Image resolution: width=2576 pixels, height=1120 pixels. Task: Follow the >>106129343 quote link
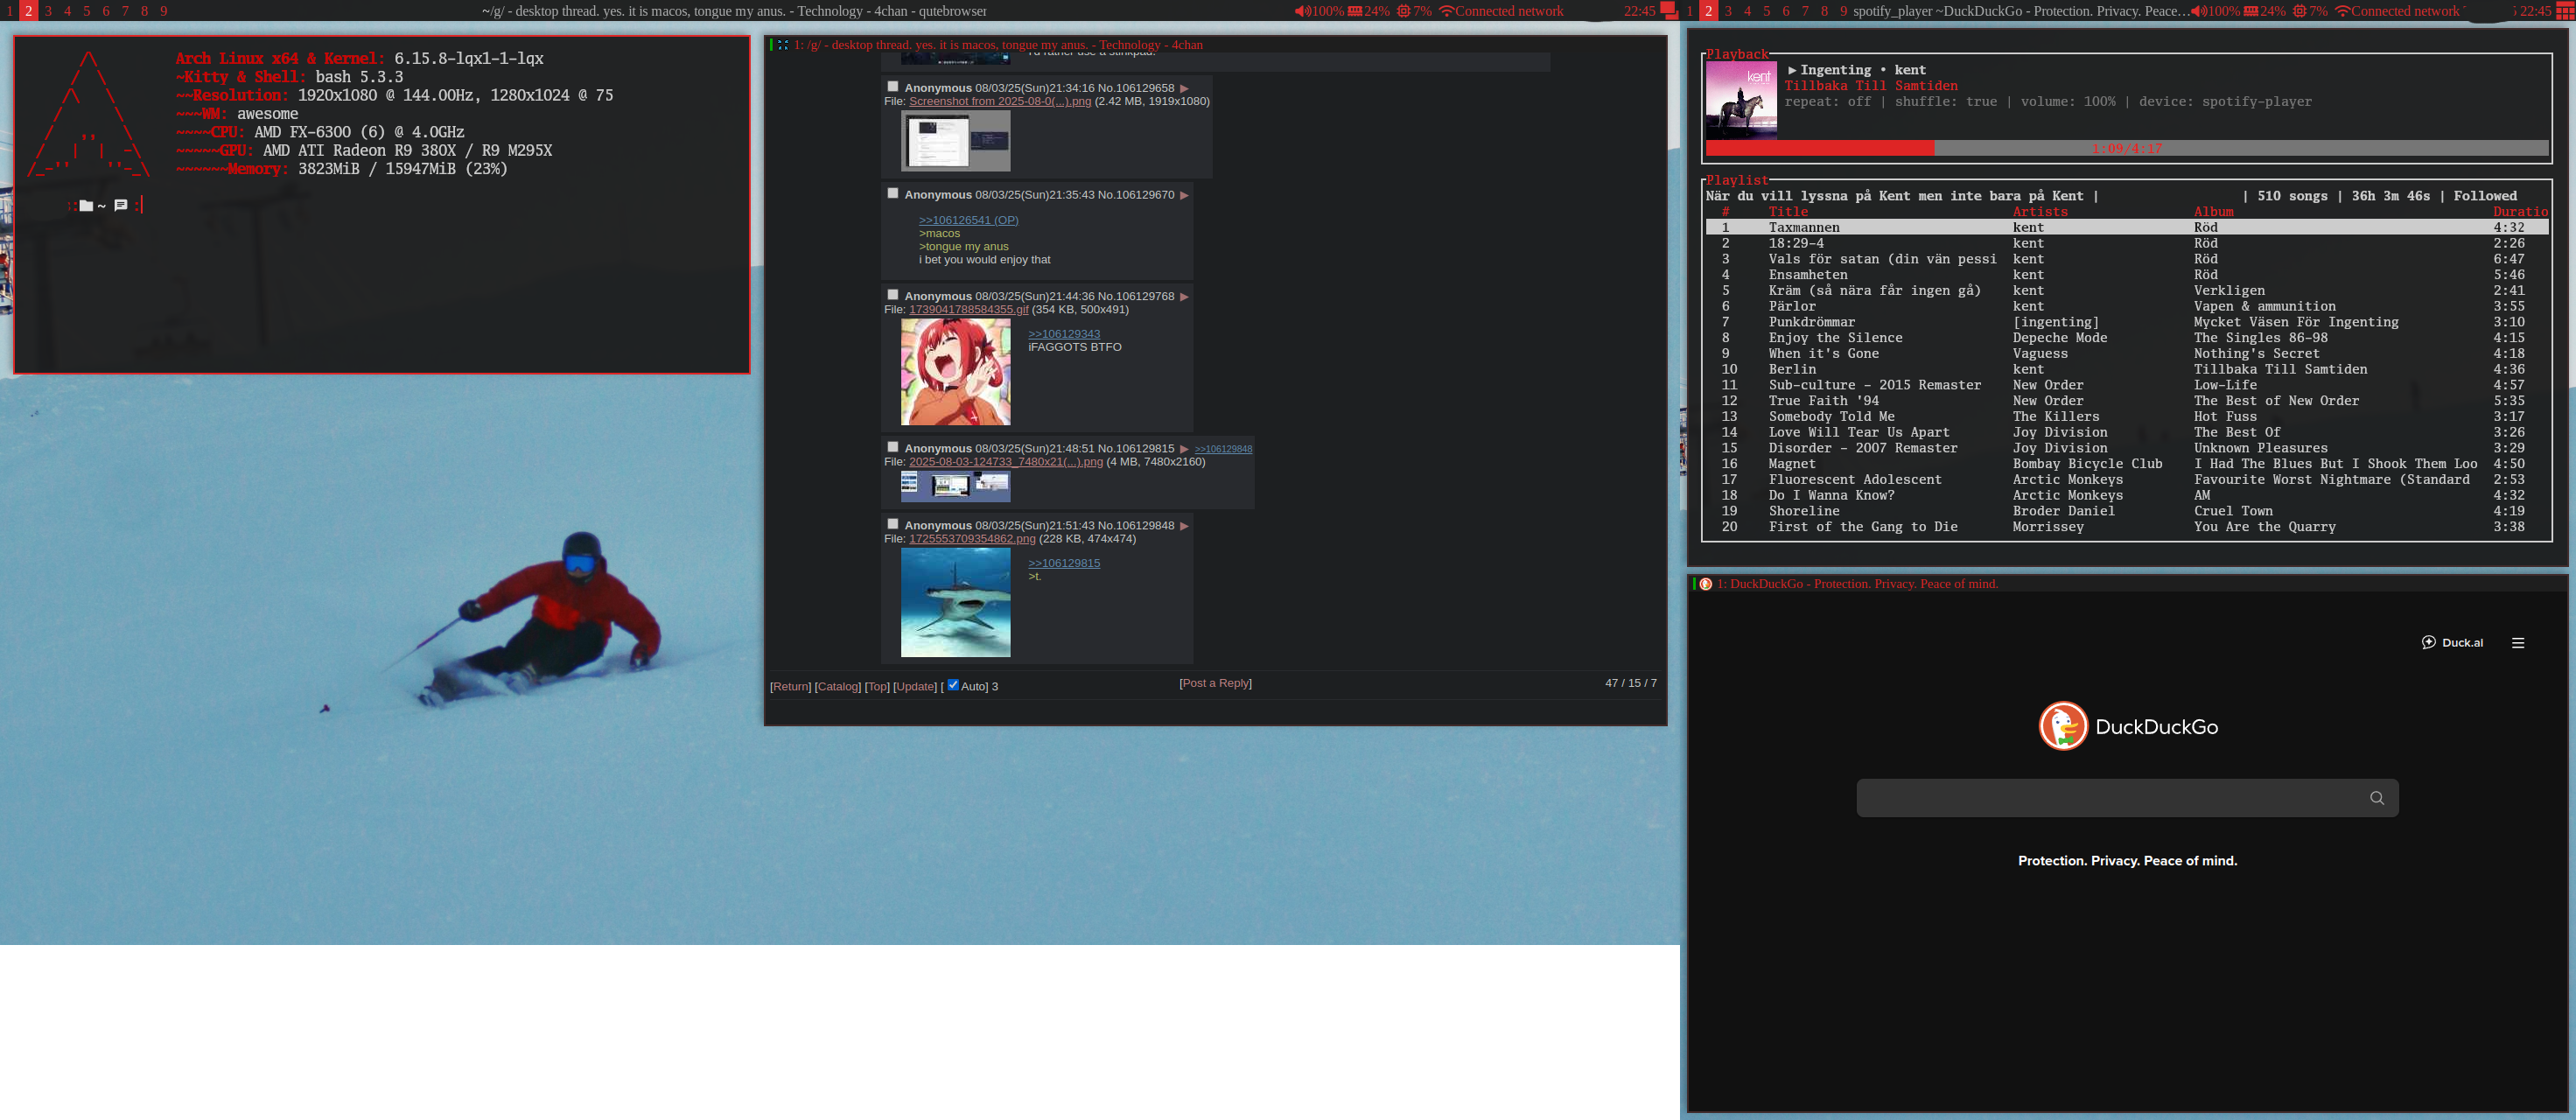tap(1064, 334)
